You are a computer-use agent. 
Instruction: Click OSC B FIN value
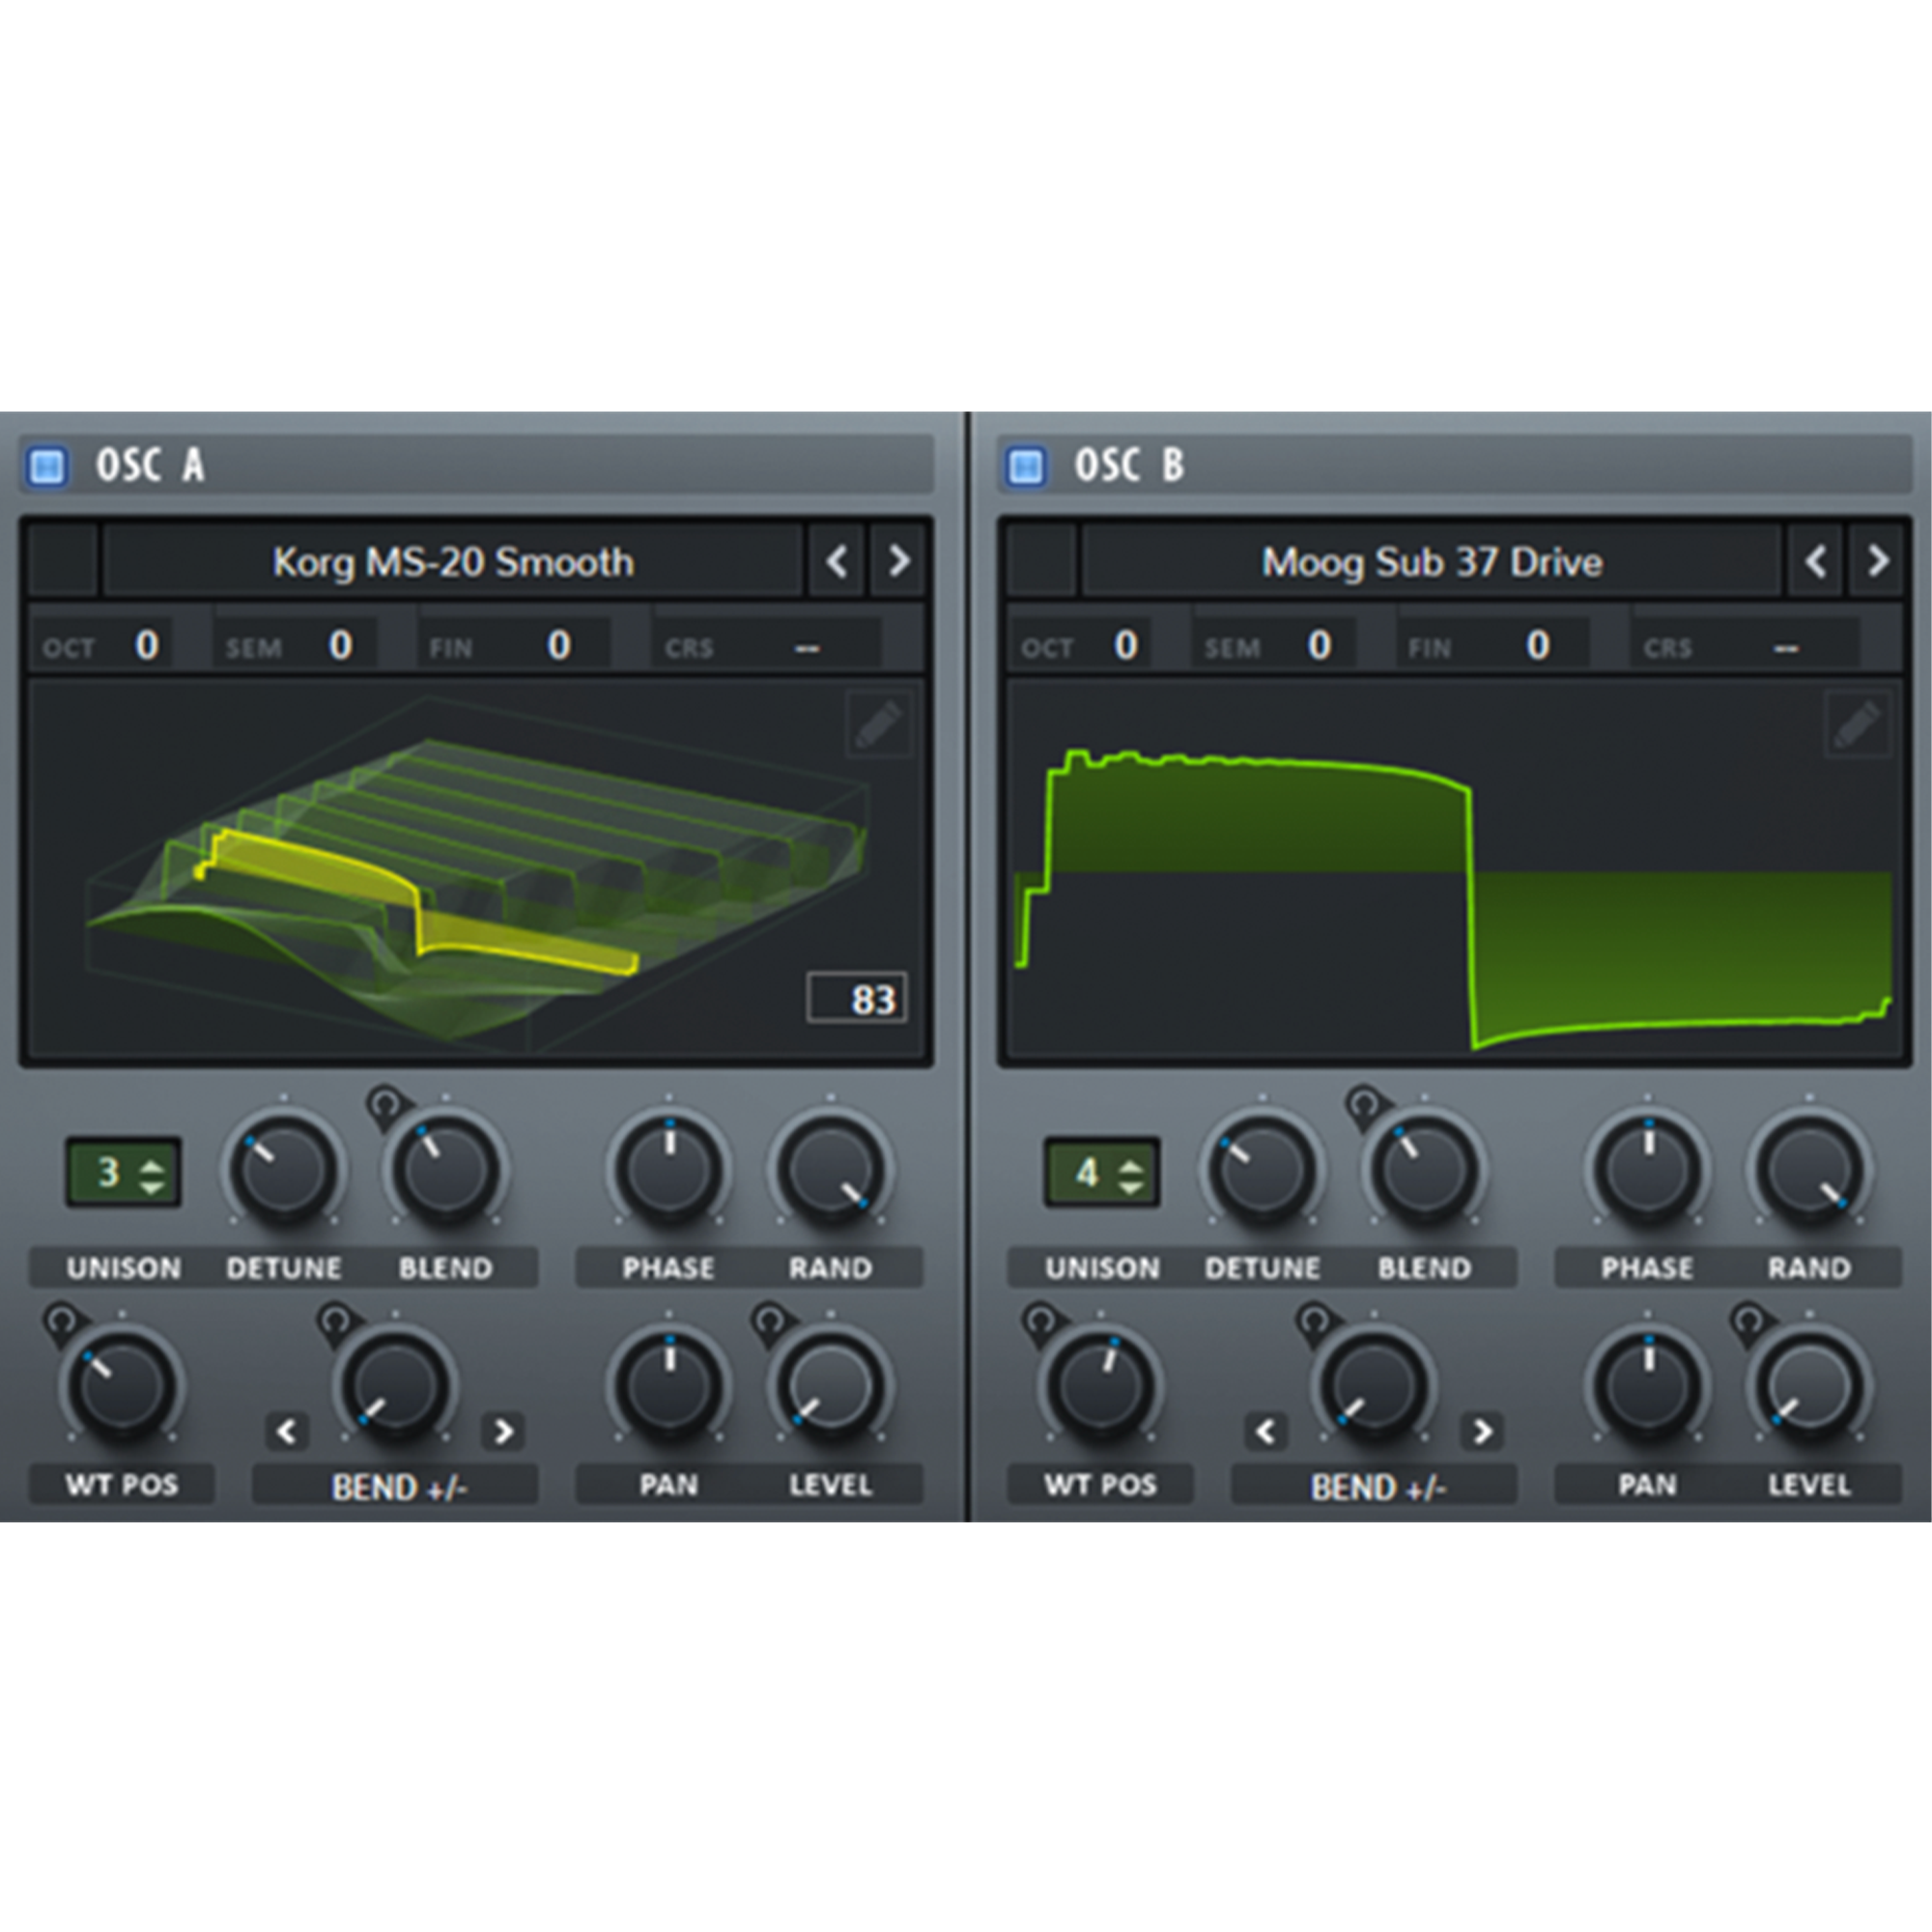coord(1537,645)
